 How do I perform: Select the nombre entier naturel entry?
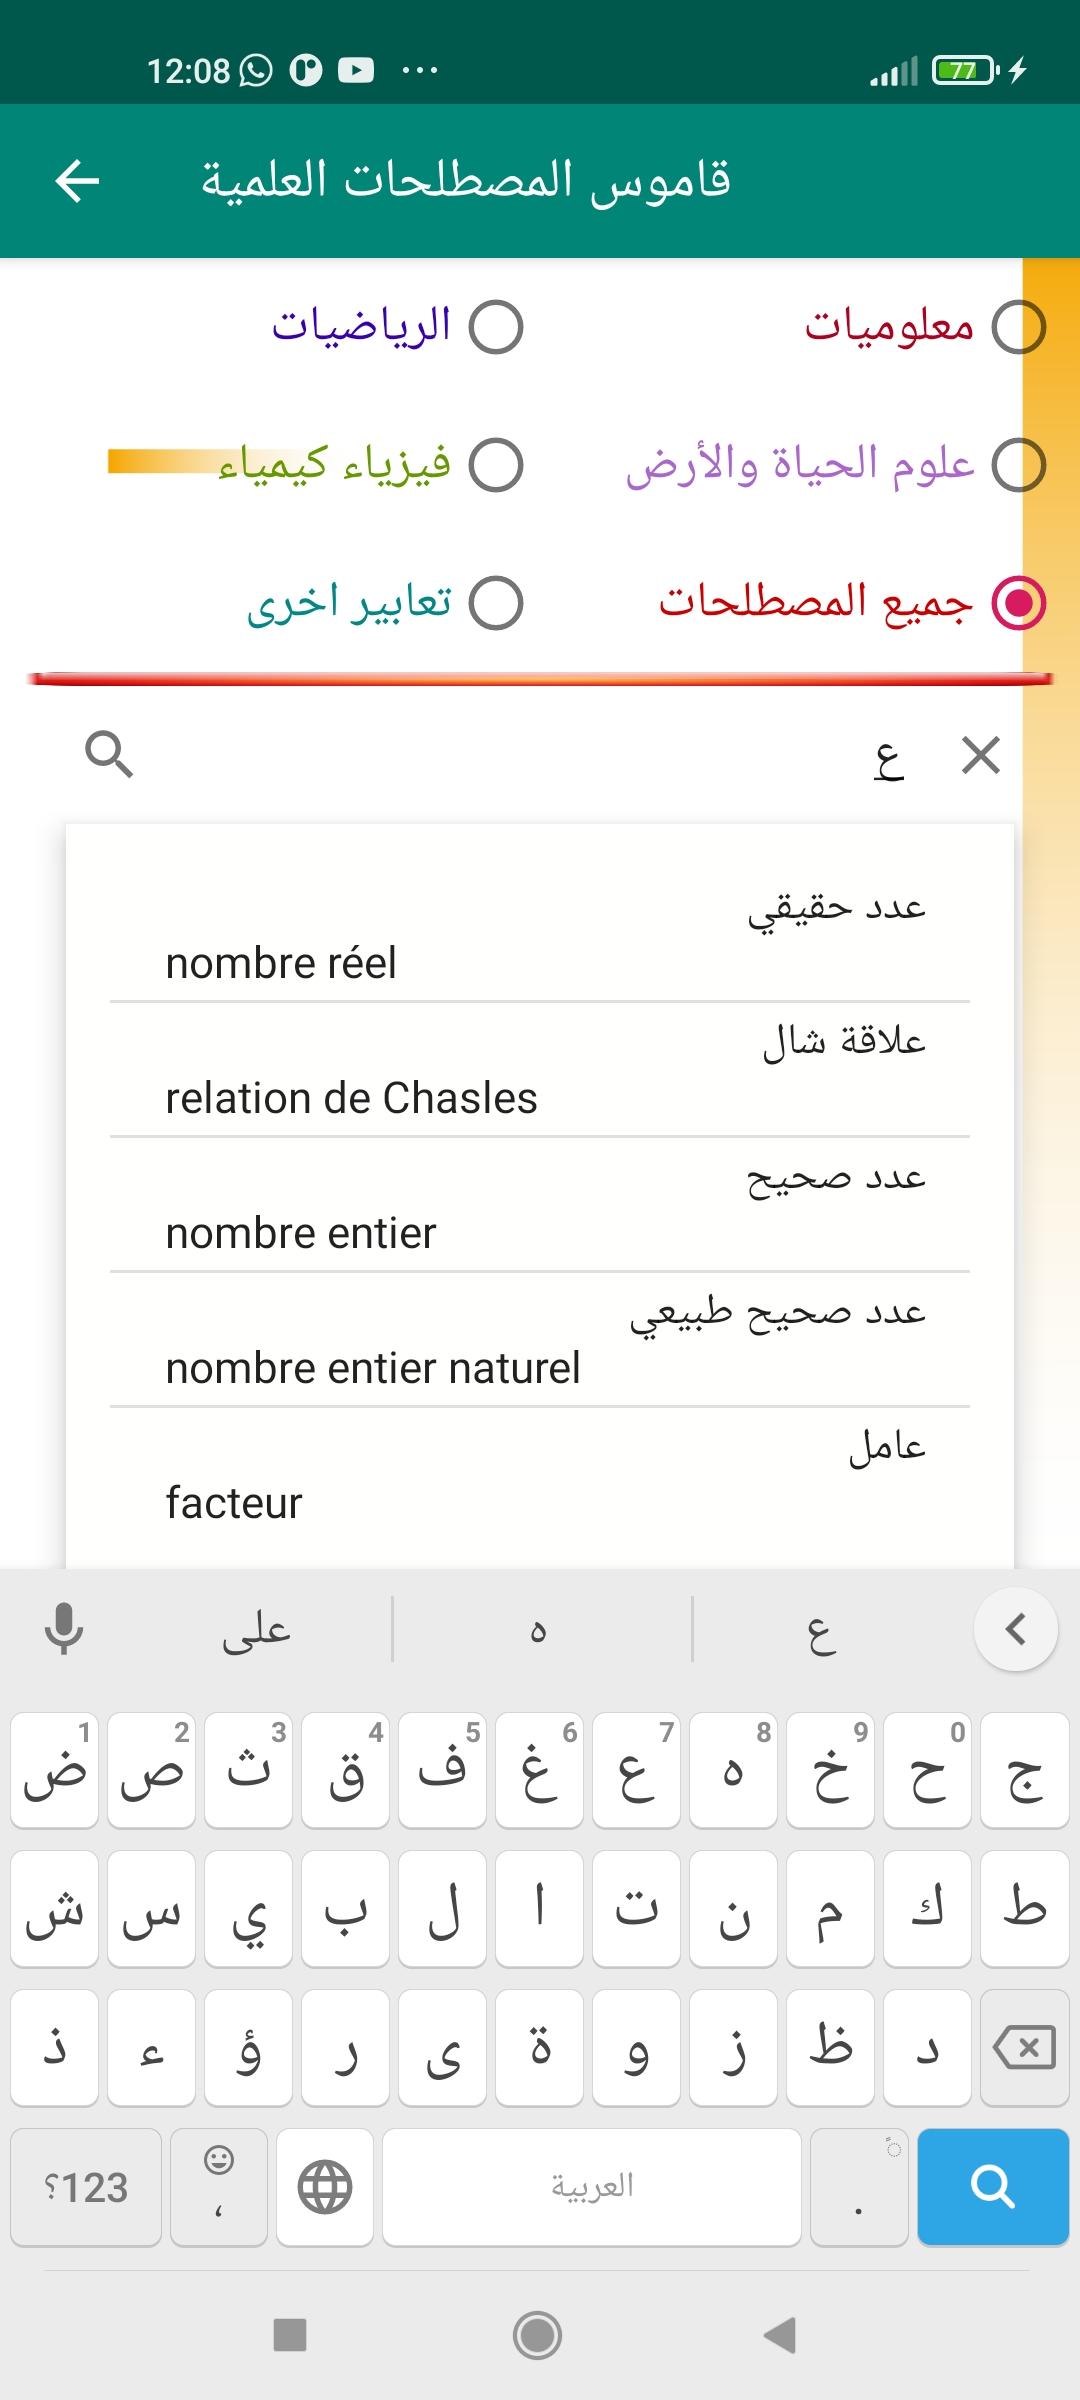[540, 1340]
